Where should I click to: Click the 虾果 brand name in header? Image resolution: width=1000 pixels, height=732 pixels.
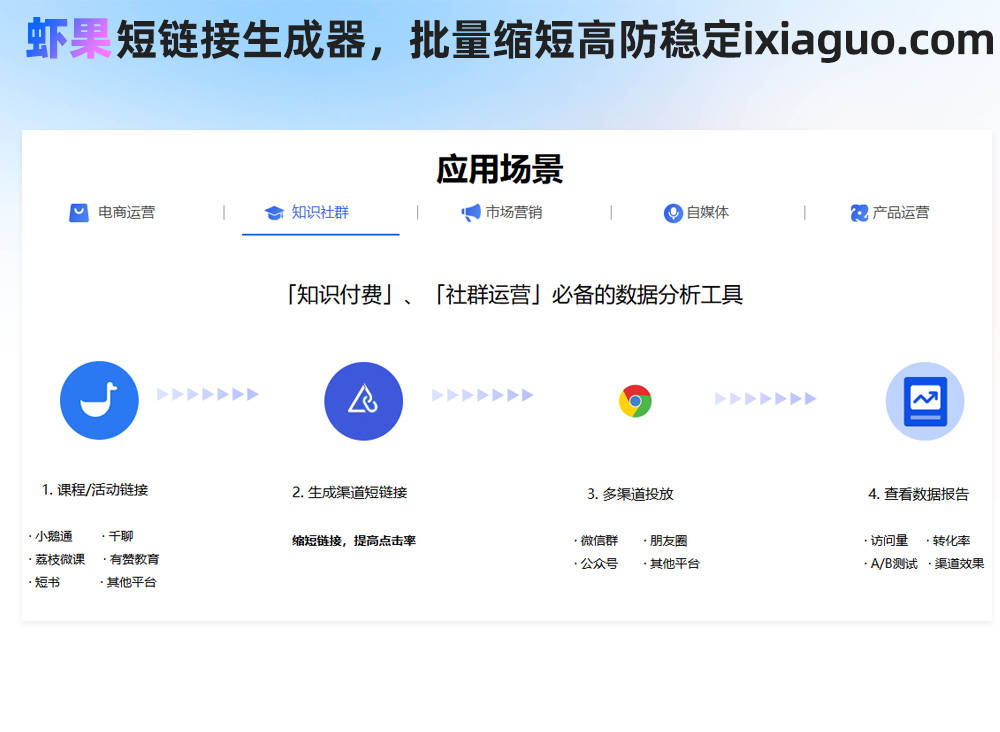click(68, 40)
